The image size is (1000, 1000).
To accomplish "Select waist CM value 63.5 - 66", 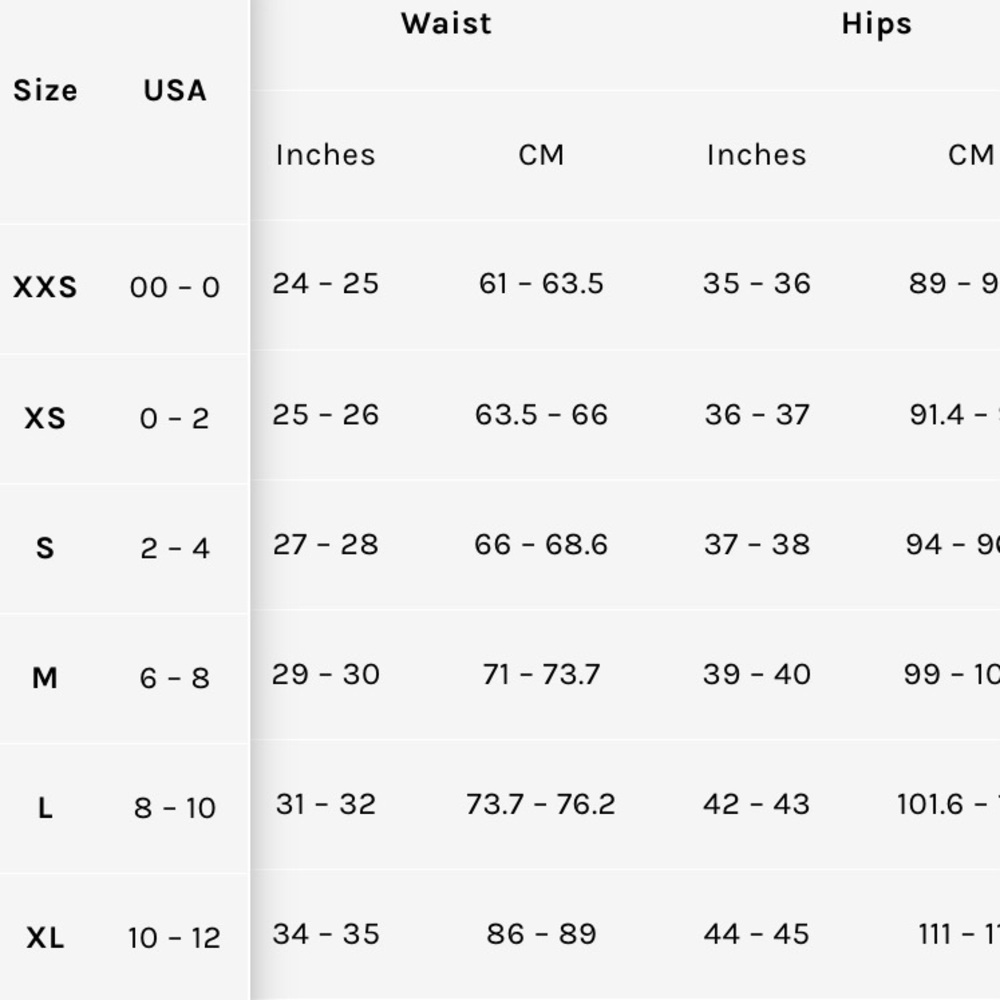I will click(x=541, y=414).
